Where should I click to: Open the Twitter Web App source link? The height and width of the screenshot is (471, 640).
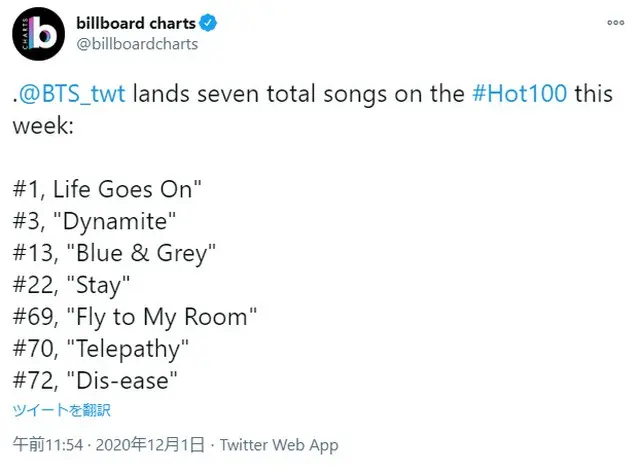pos(279,445)
